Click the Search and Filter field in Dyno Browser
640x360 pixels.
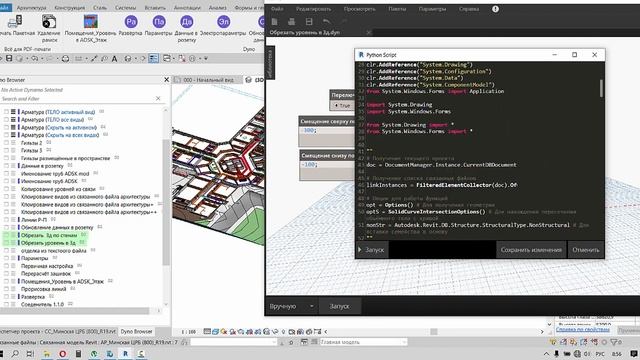tap(77, 98)
